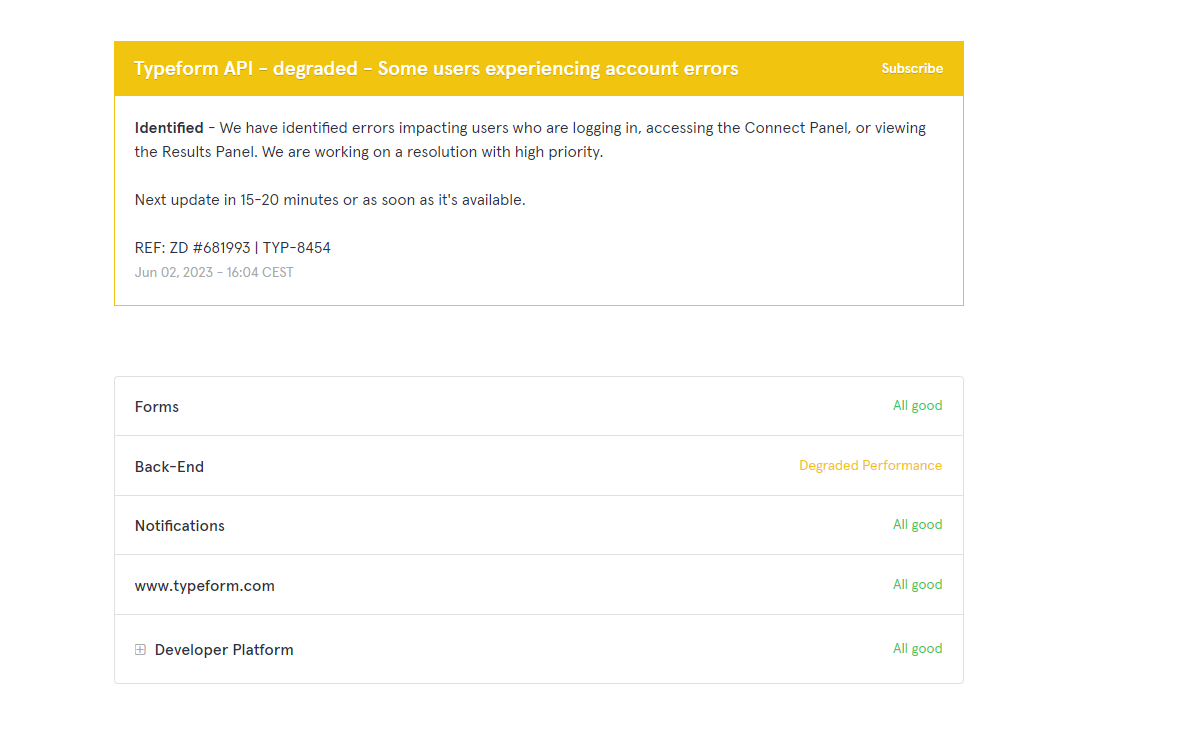Viewport: 1181px width, 747px height.
Task: Click the Jun 02, 2023 16:04 CEST timestamp
Action: click(x=214, y=273)
